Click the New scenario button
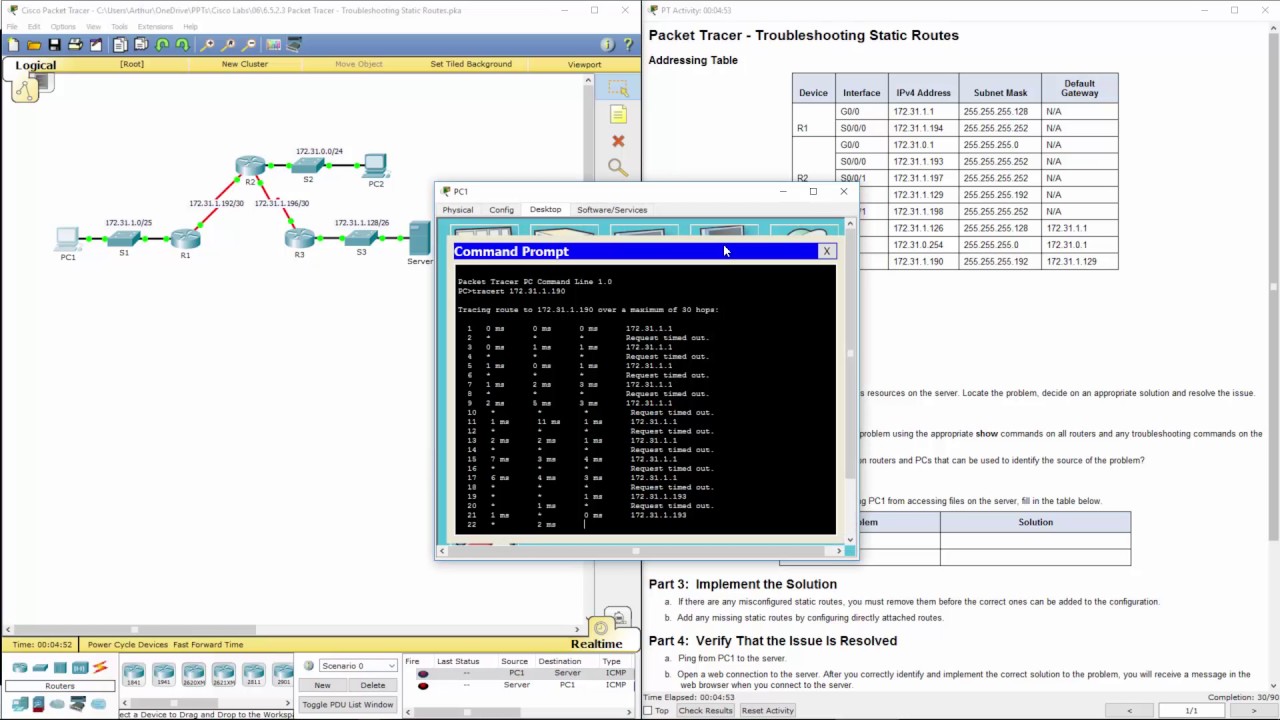The image size is (1280, 720). [x=322, y=685]
